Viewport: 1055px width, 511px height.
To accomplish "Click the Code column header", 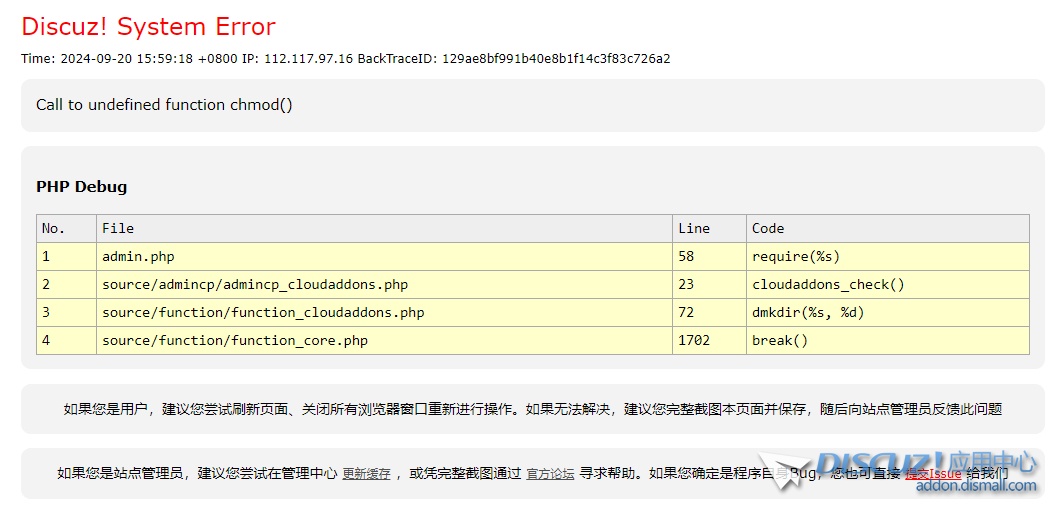I will click(768, 229).
